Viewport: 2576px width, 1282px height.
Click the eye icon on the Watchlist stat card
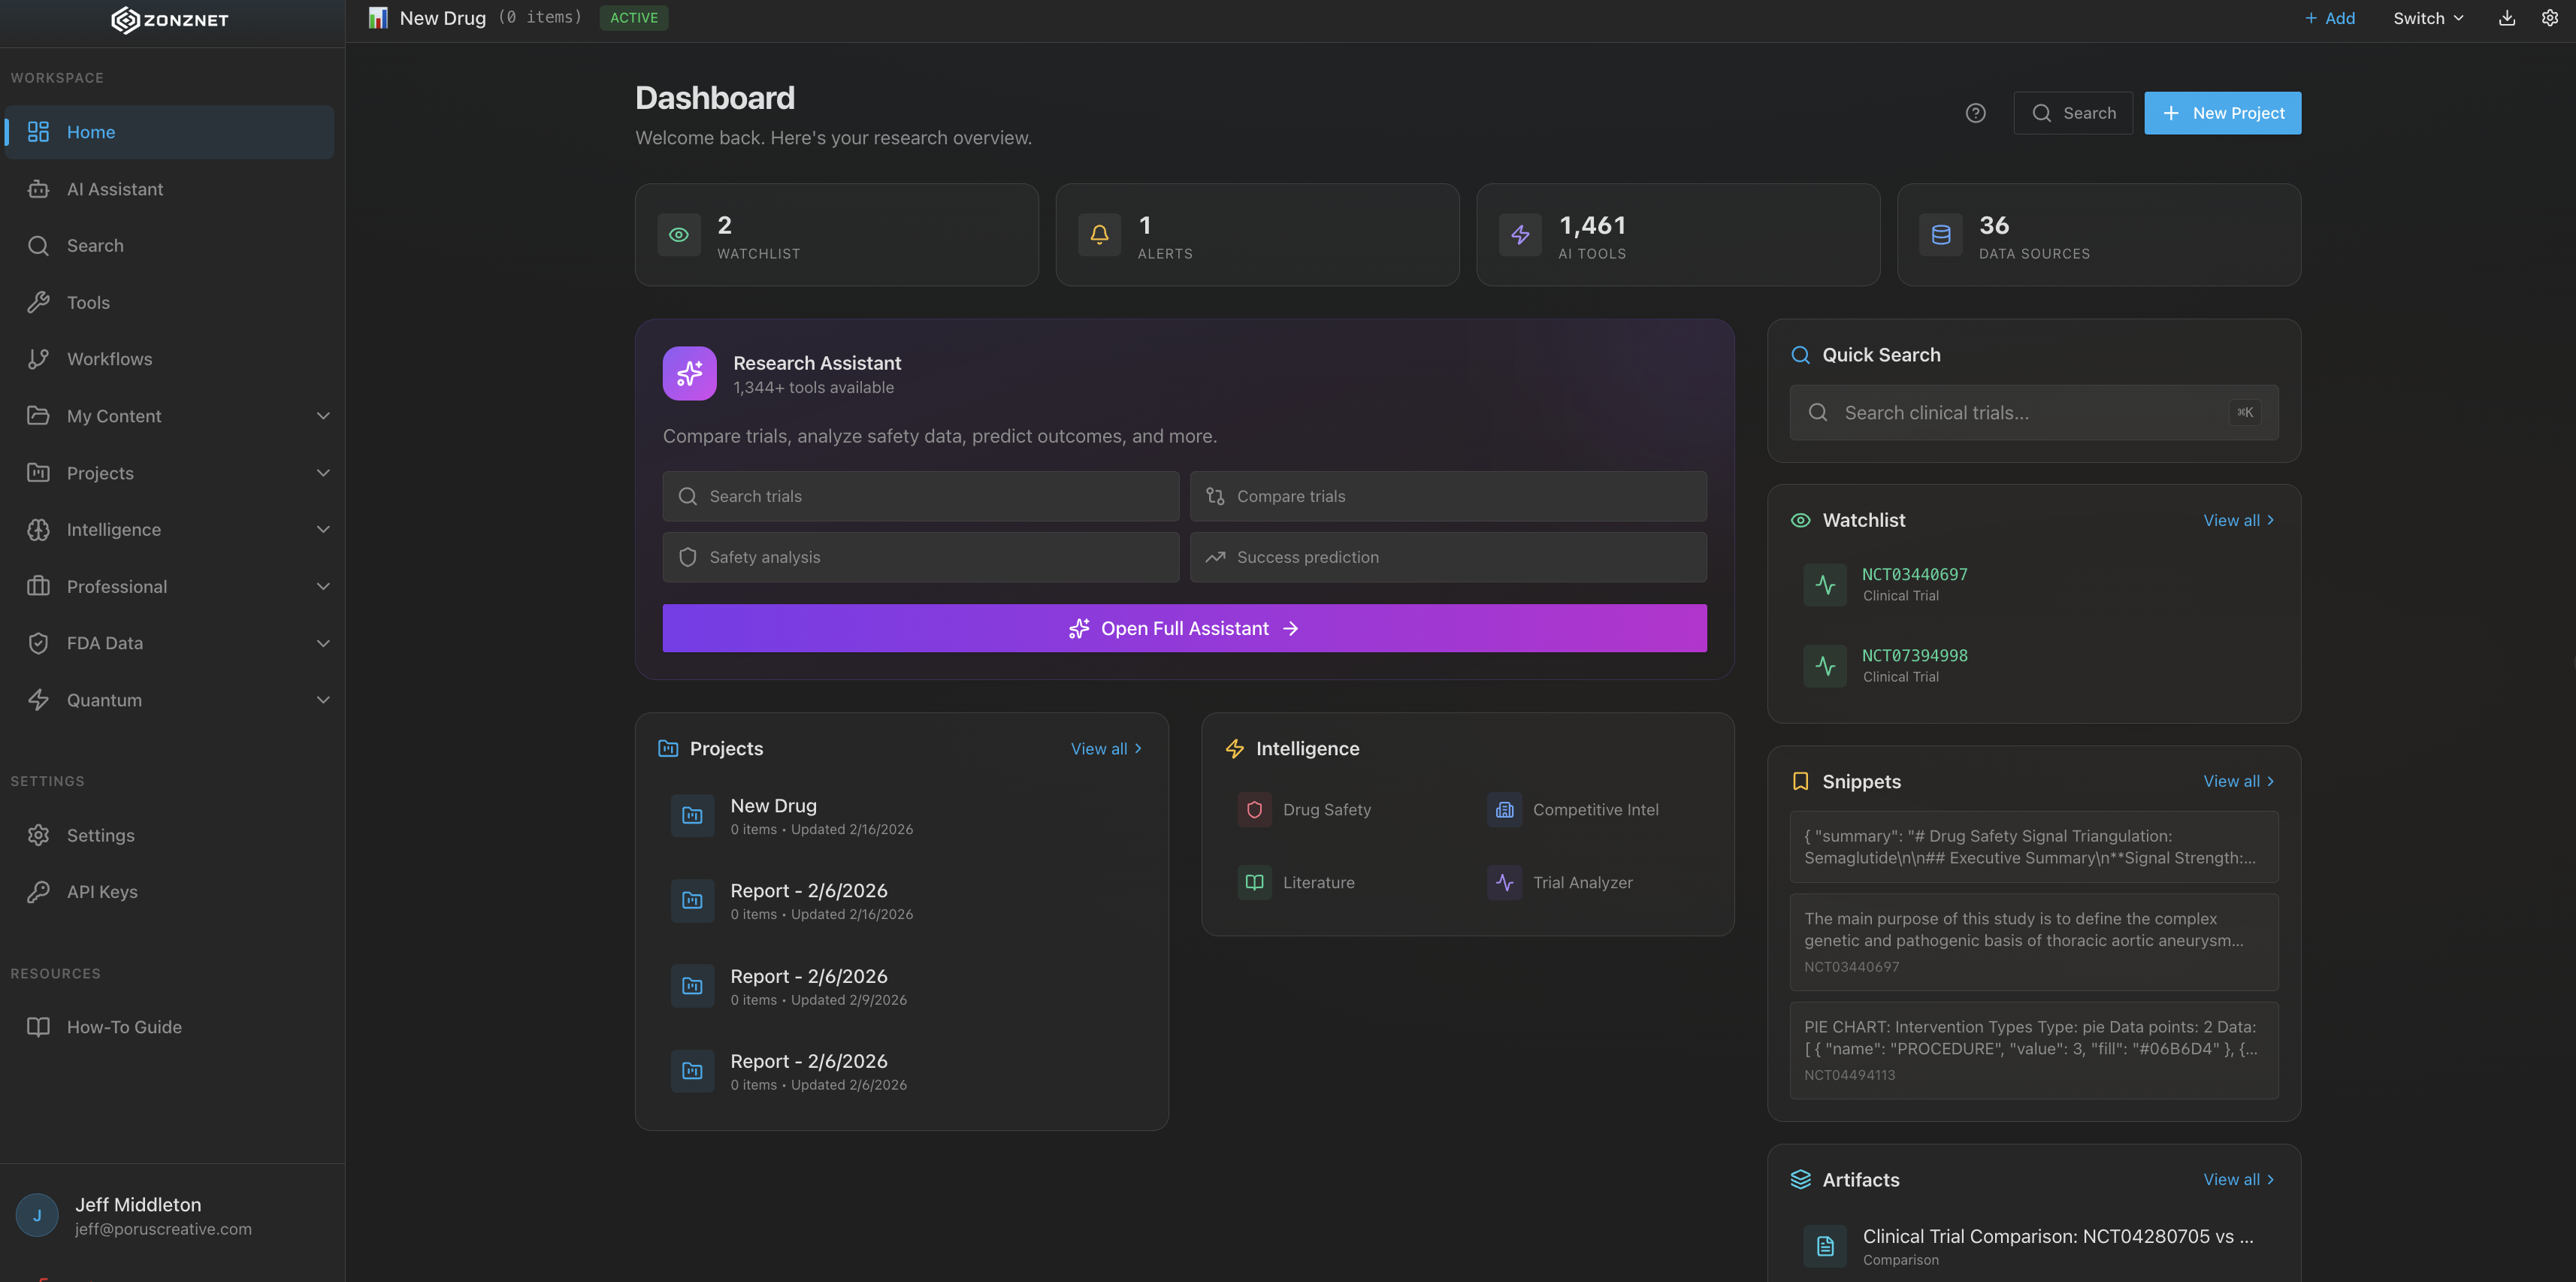click(x=678, y=234)
